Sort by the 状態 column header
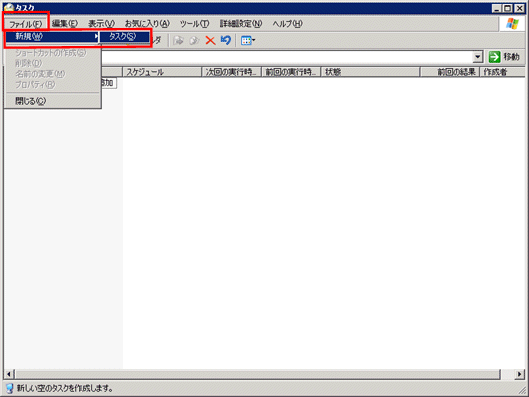This screenshot has width=529, height=397. pyautogui.click(x=370, y=72)
